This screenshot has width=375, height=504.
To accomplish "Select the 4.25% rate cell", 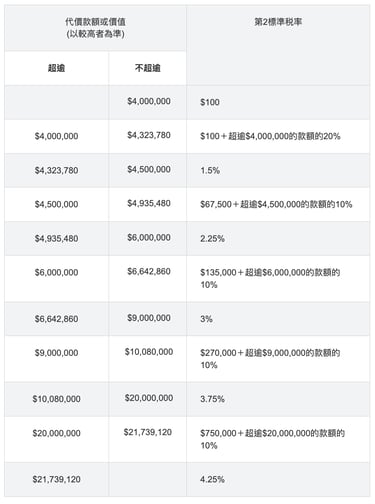I will [278, 480].
